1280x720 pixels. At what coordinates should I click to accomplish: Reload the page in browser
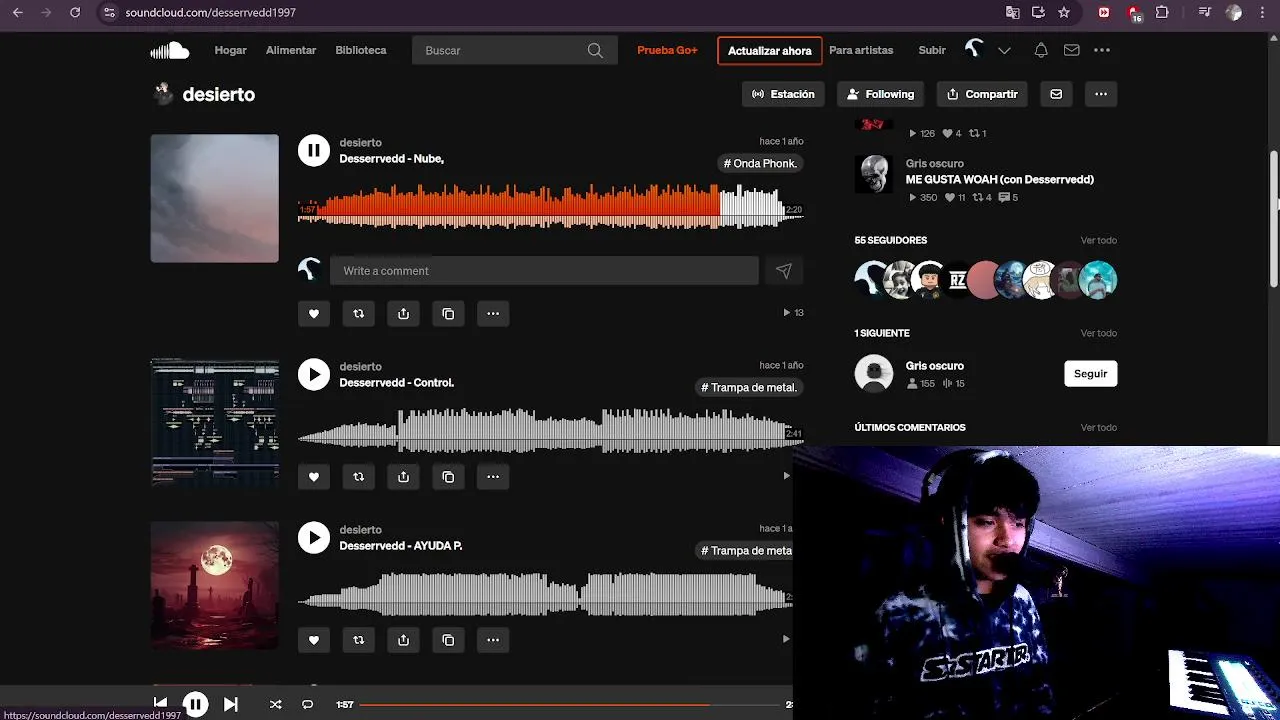(x=75, y=12)
